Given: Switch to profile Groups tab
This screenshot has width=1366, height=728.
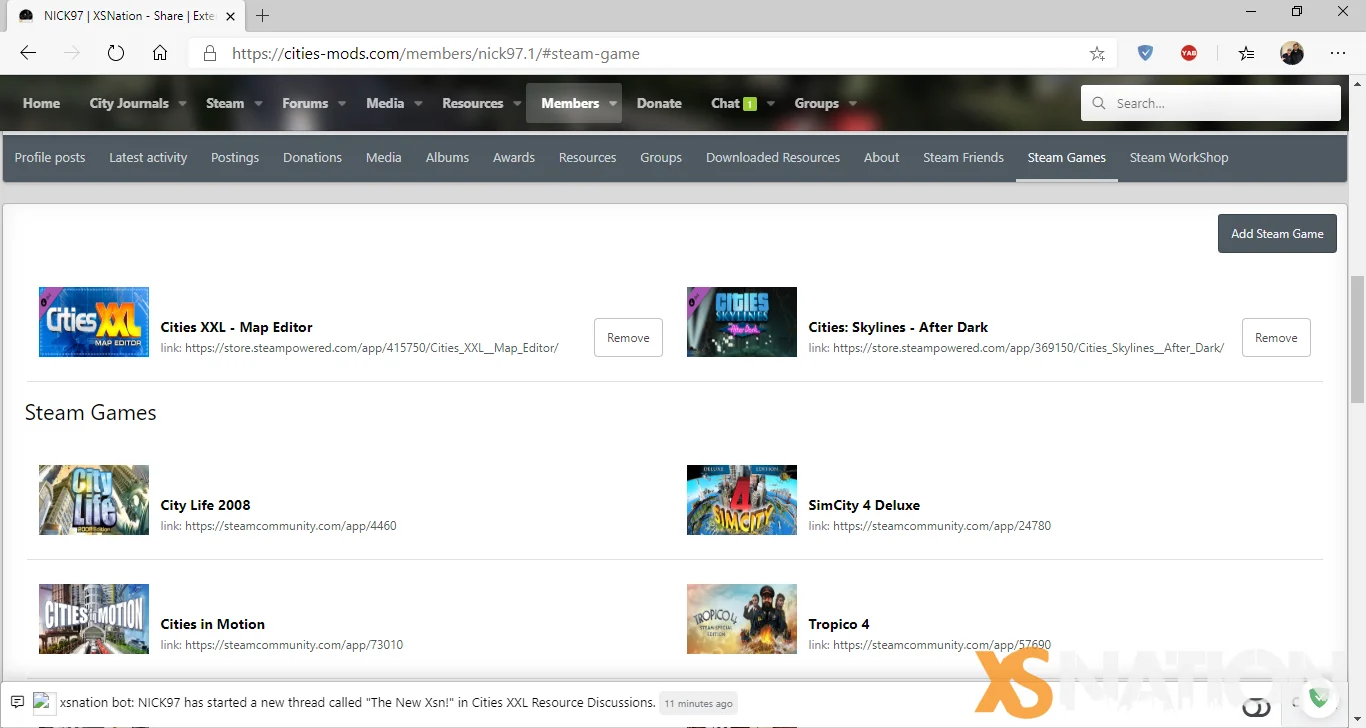Looking at the screenshot, I should pos(661,157).
